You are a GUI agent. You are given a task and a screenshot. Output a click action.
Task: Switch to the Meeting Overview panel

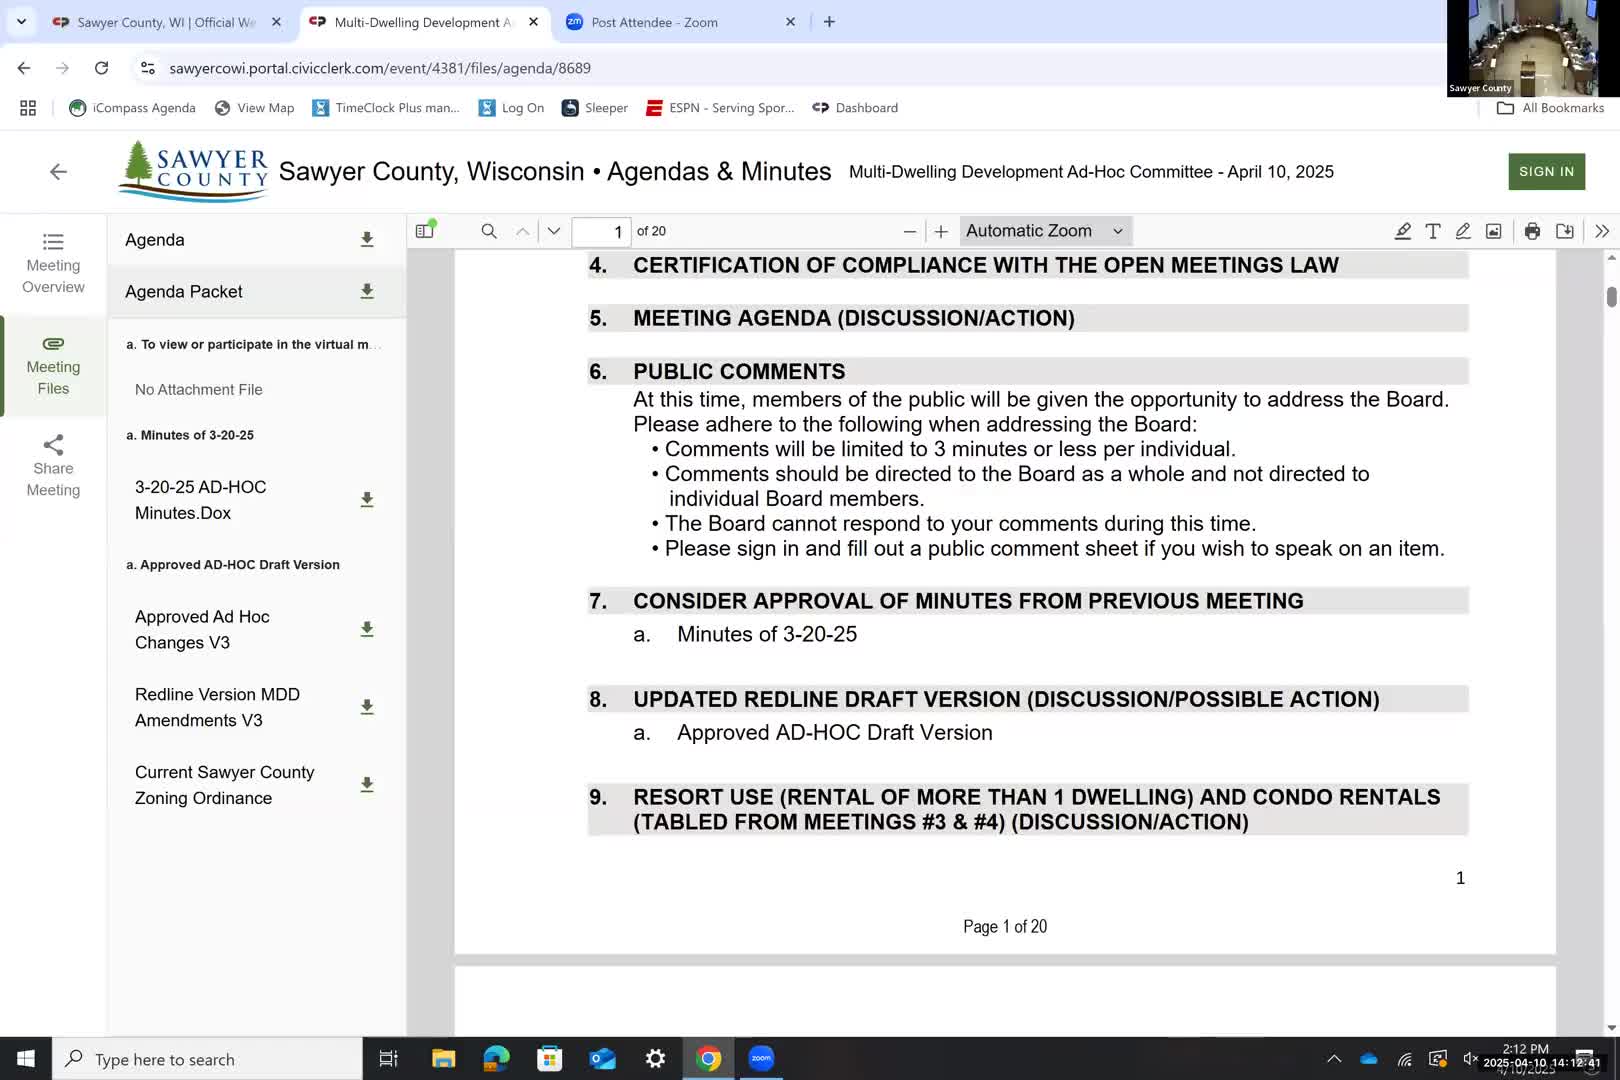tap(53, 262)
